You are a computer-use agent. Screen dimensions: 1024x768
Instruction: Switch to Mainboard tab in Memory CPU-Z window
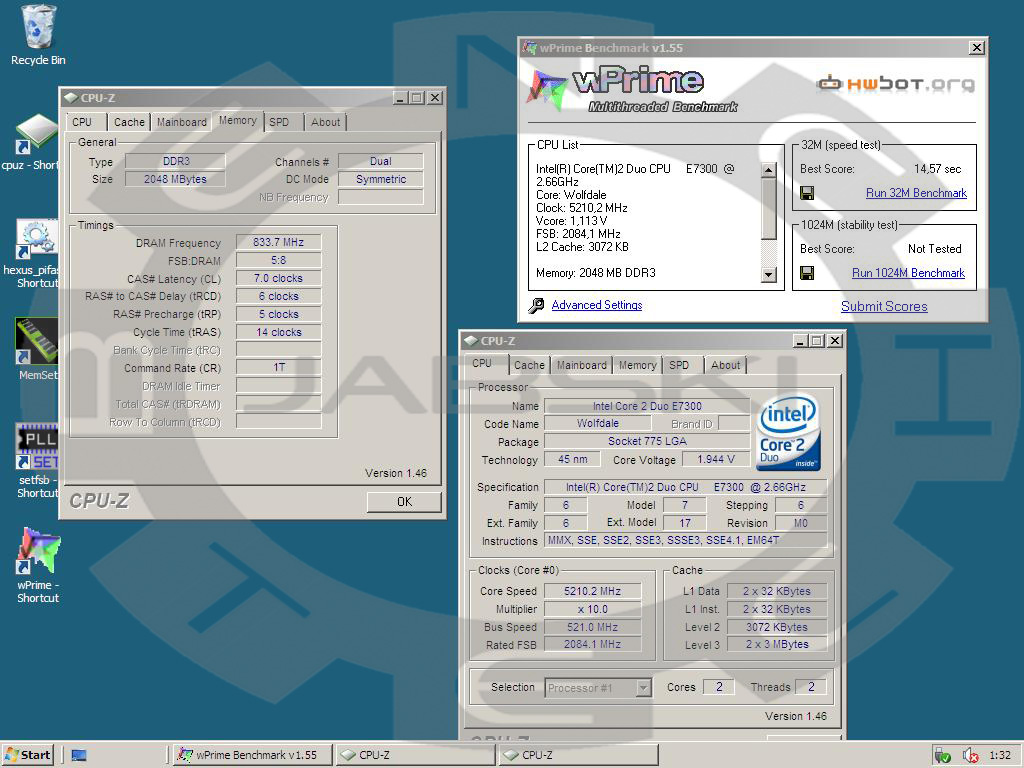click(x=182, y=122)
